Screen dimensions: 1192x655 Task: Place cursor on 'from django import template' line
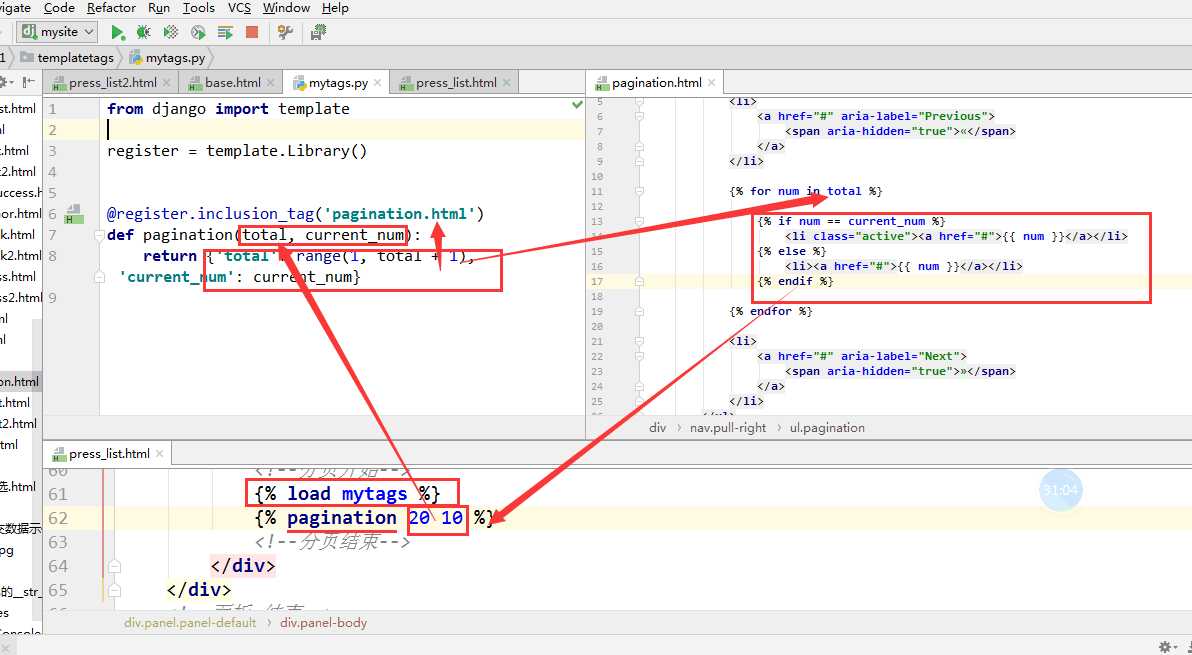tap(228, 109)
